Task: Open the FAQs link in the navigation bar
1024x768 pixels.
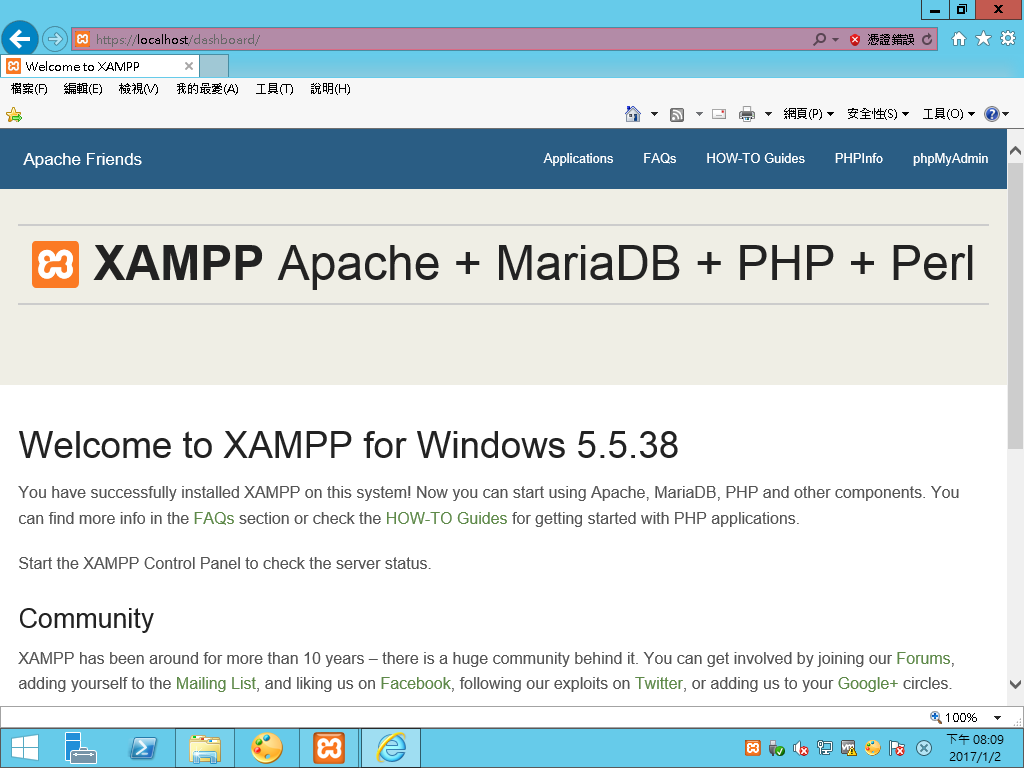Action: click(x=660, y=159)
